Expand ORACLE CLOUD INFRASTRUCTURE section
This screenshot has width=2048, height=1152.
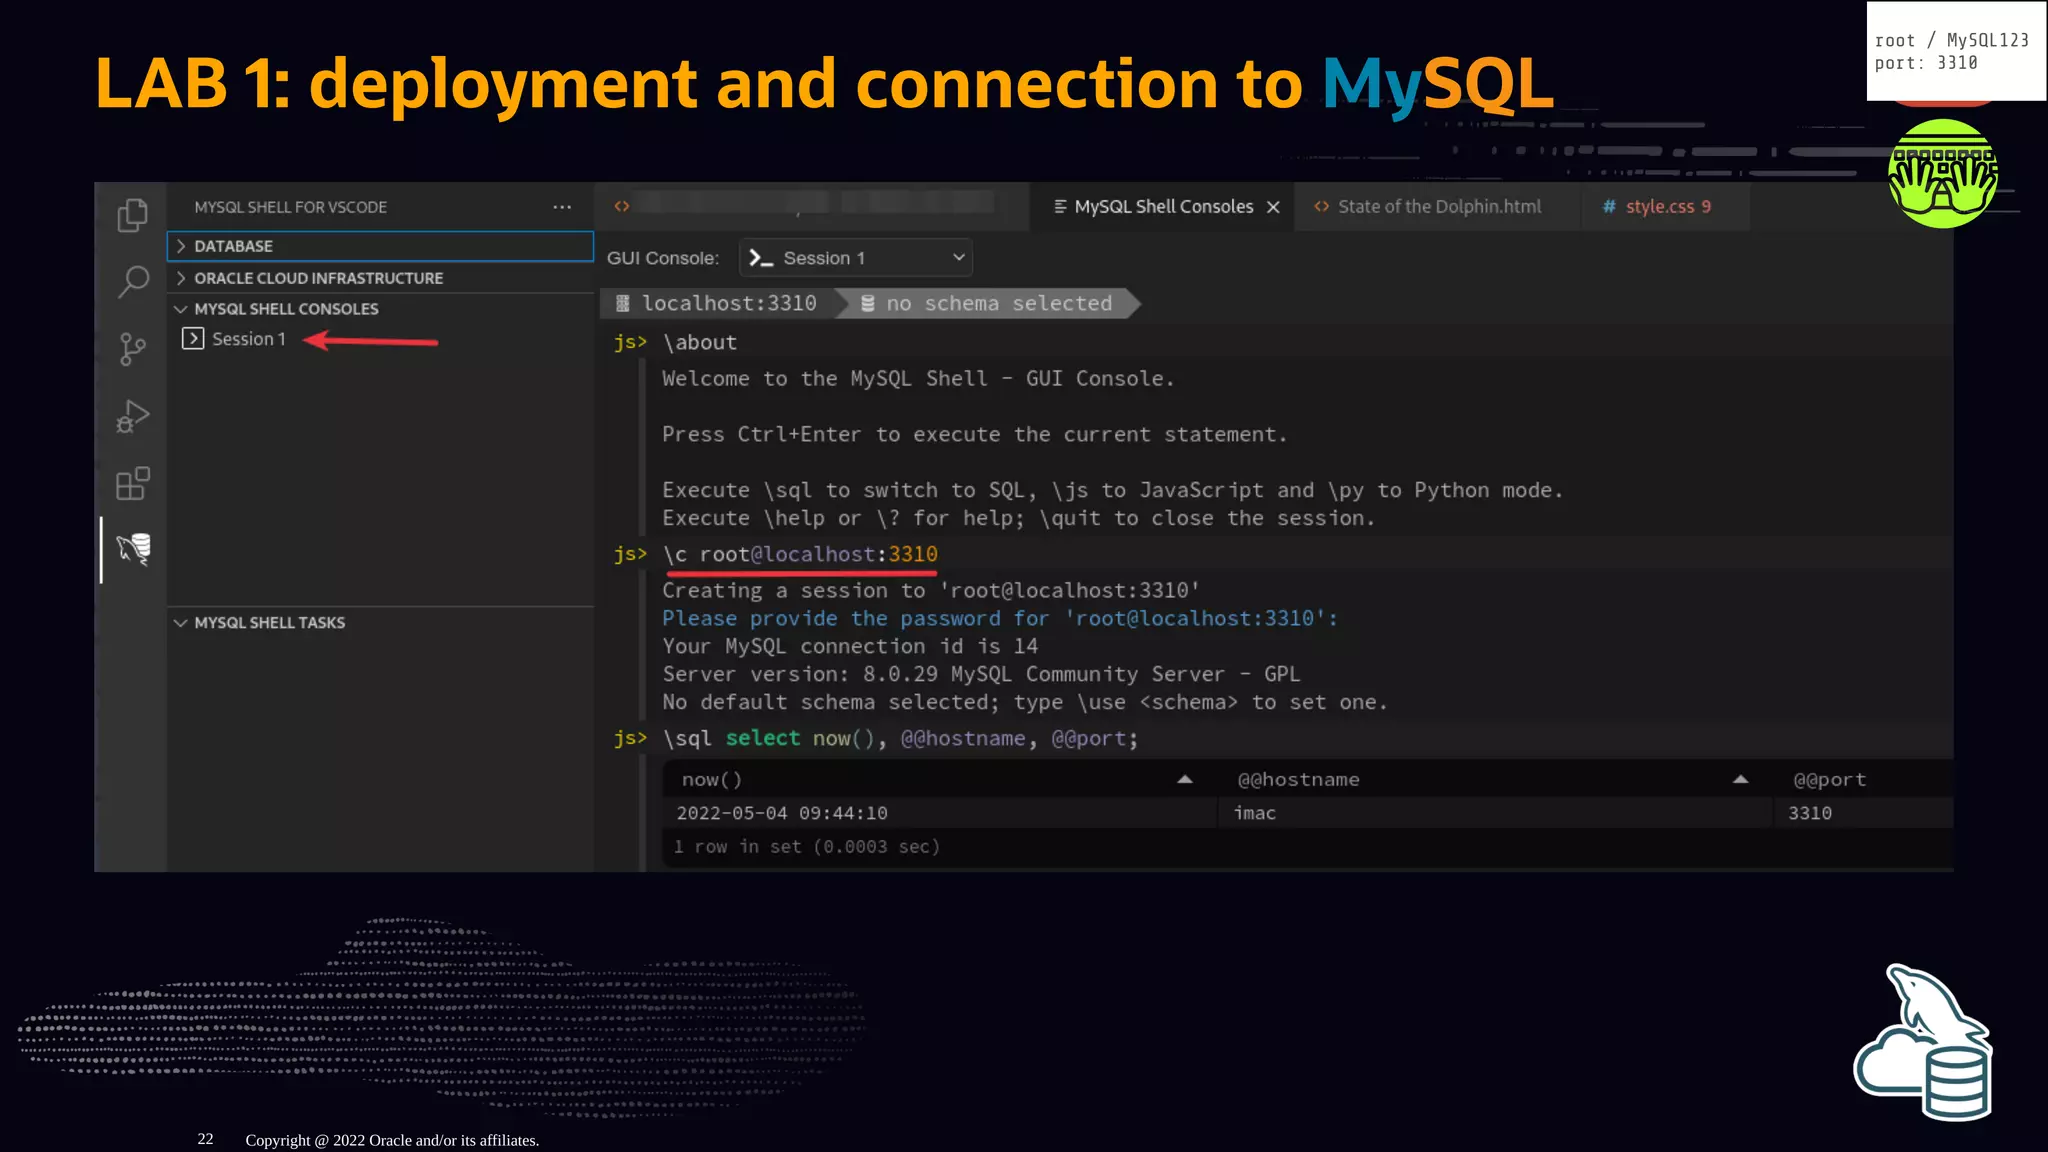pyautogui.click(x=380, y=278)
